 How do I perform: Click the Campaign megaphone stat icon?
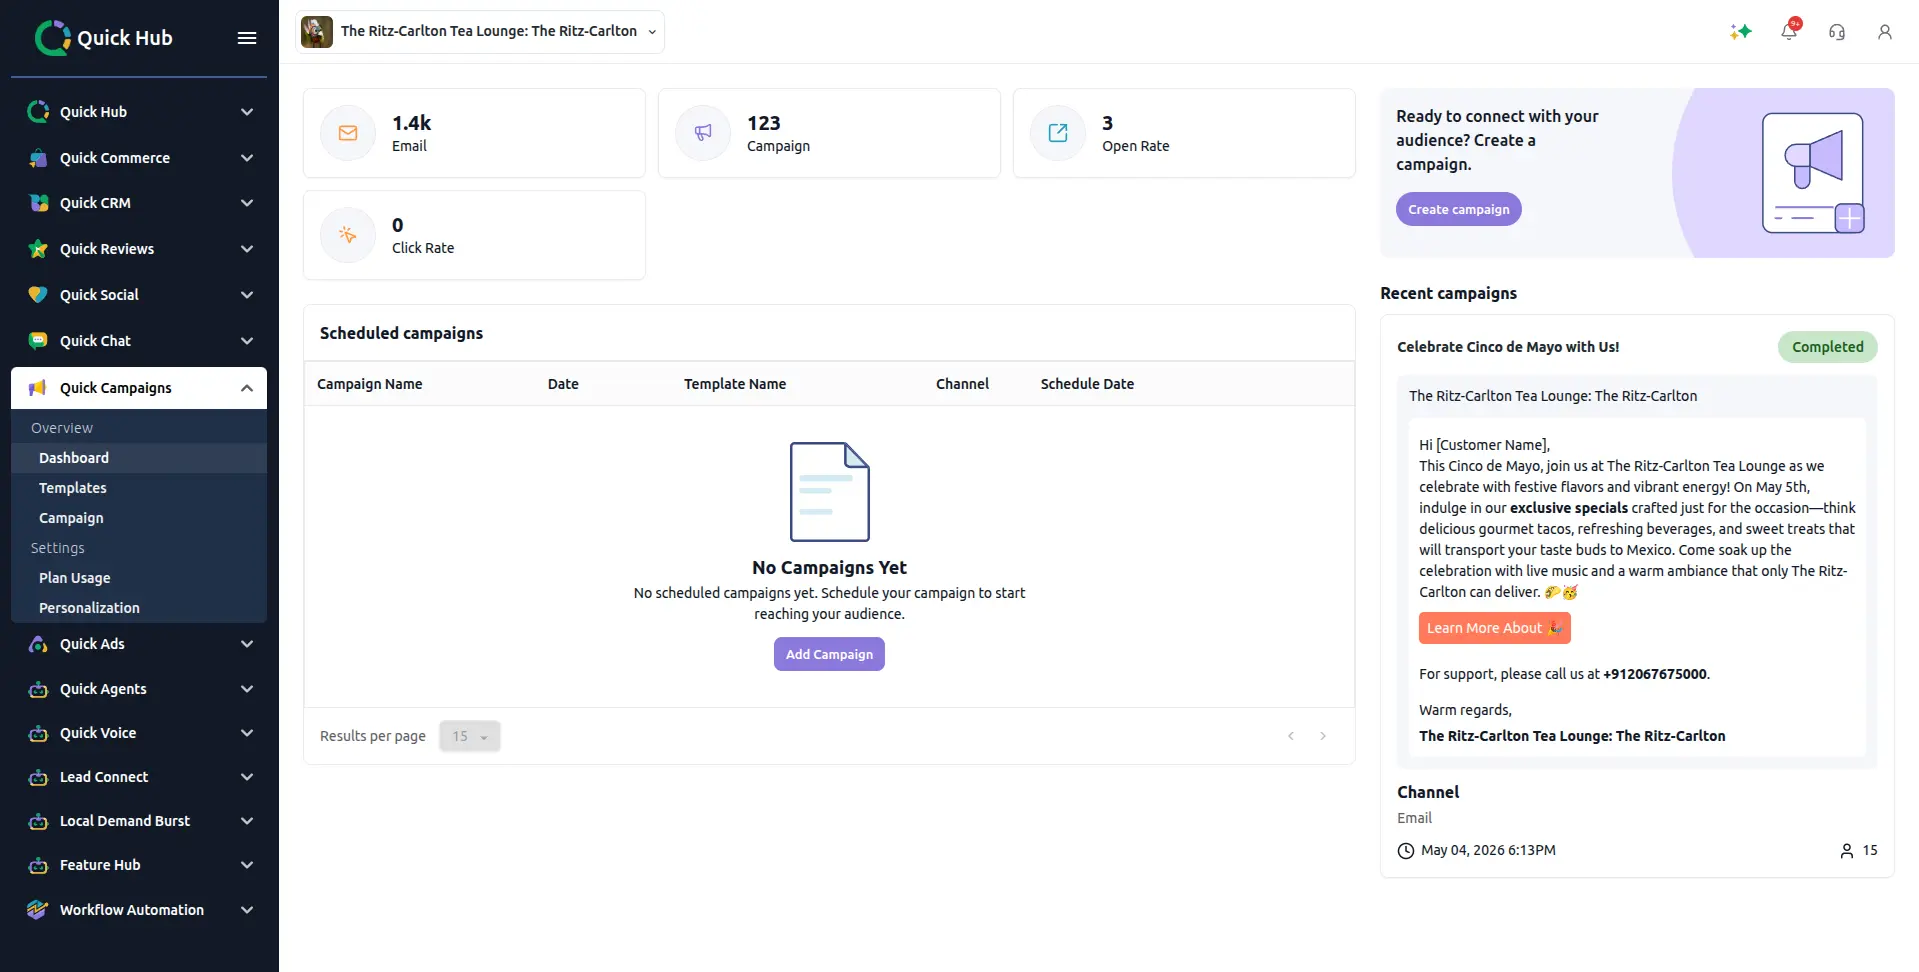tap(703, 133)
